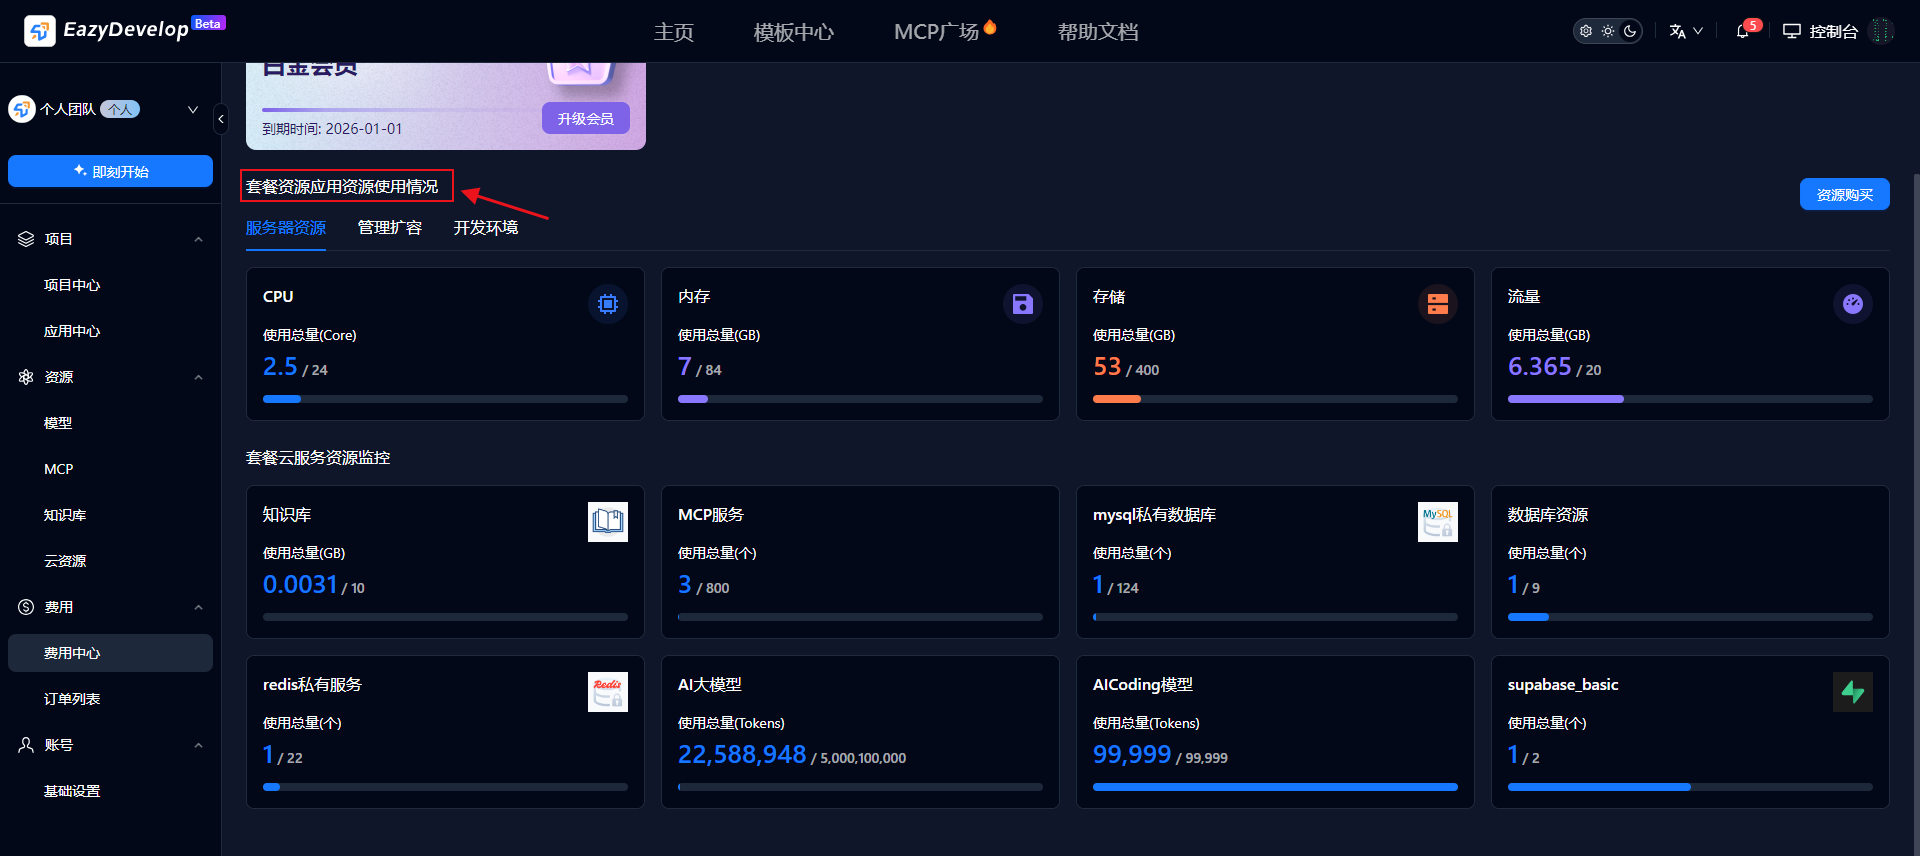Click the MySQL database icon
1920x856 pixels.
coord(1437,522)
